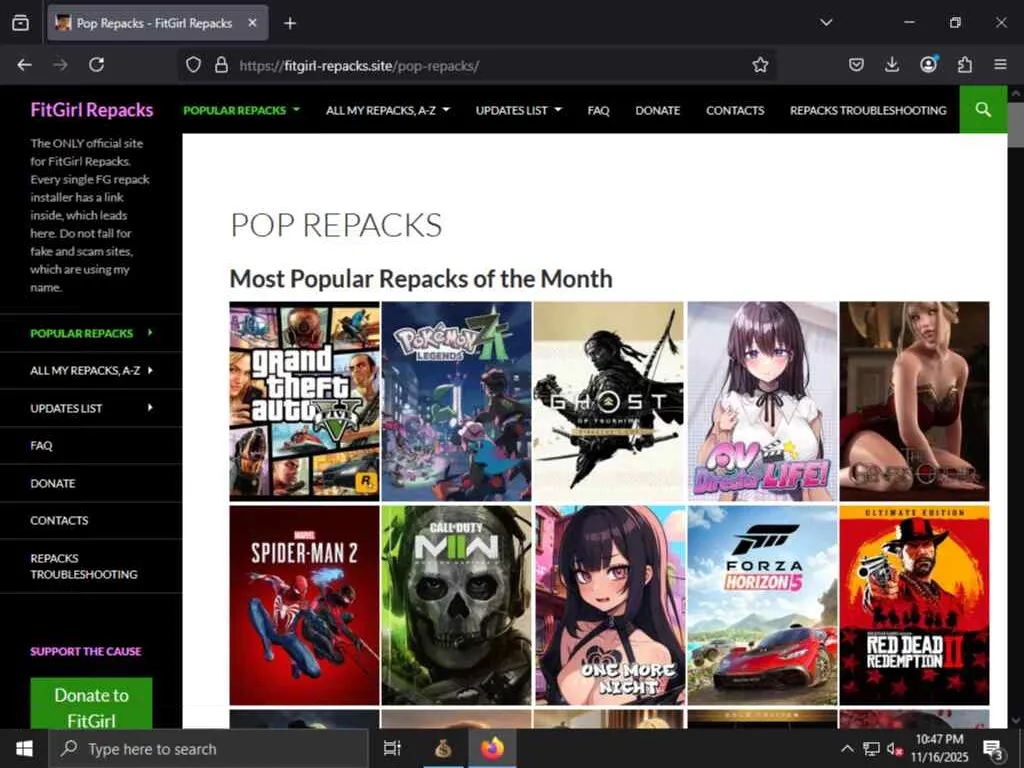Open the network tray icon
Screen dimensions: 1024x768
(871, 748)
